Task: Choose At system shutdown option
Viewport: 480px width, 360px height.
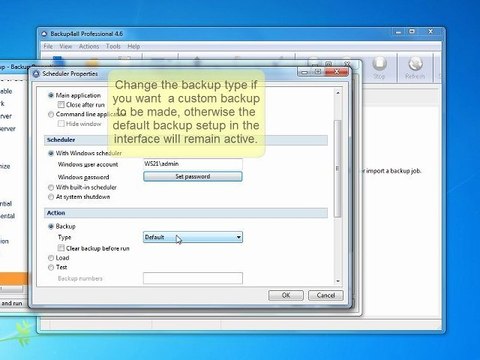Action: pyautogui.click(x=51, y=197)
